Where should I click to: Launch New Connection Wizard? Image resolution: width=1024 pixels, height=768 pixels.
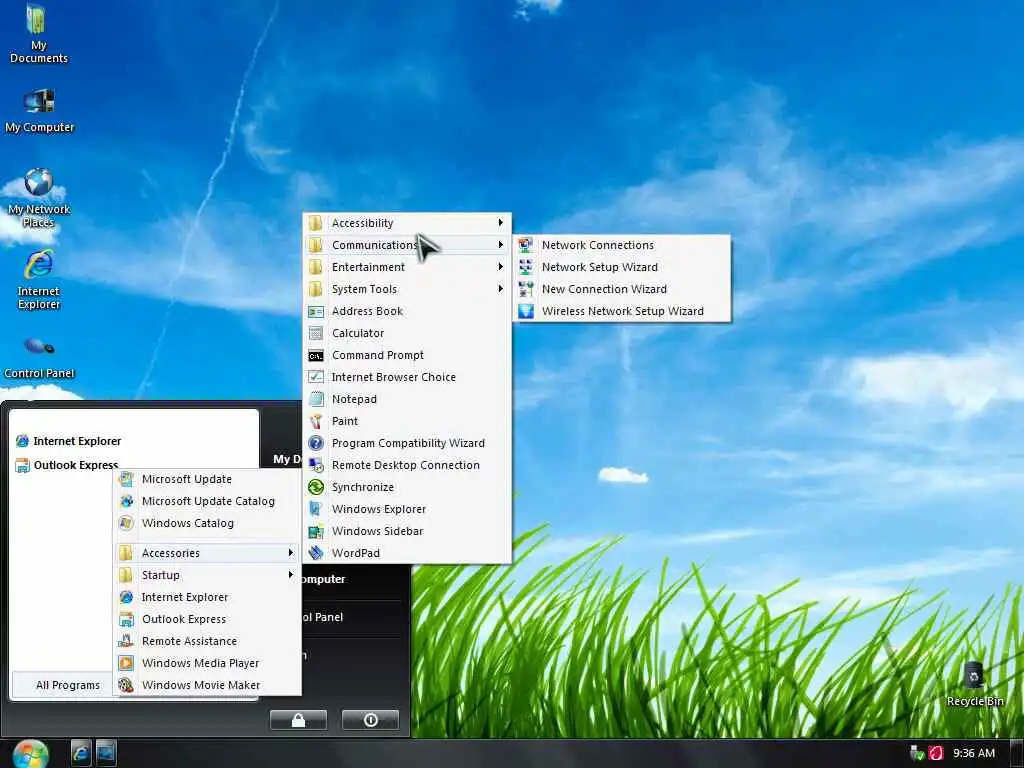622,289
